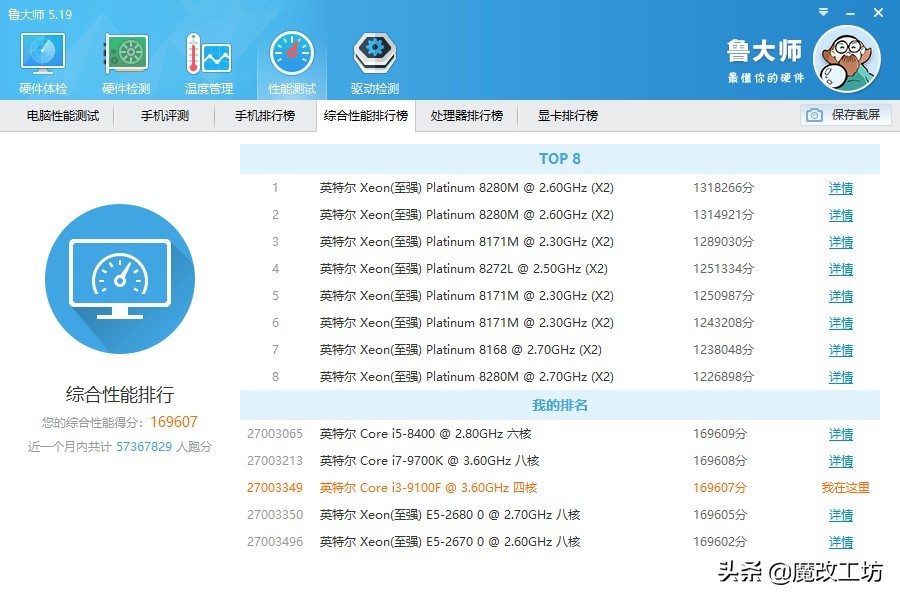Click the Ludashi monkey mascot logo
Image resolution: width=900 pixels, height=600 pixels.
point(845,58)
